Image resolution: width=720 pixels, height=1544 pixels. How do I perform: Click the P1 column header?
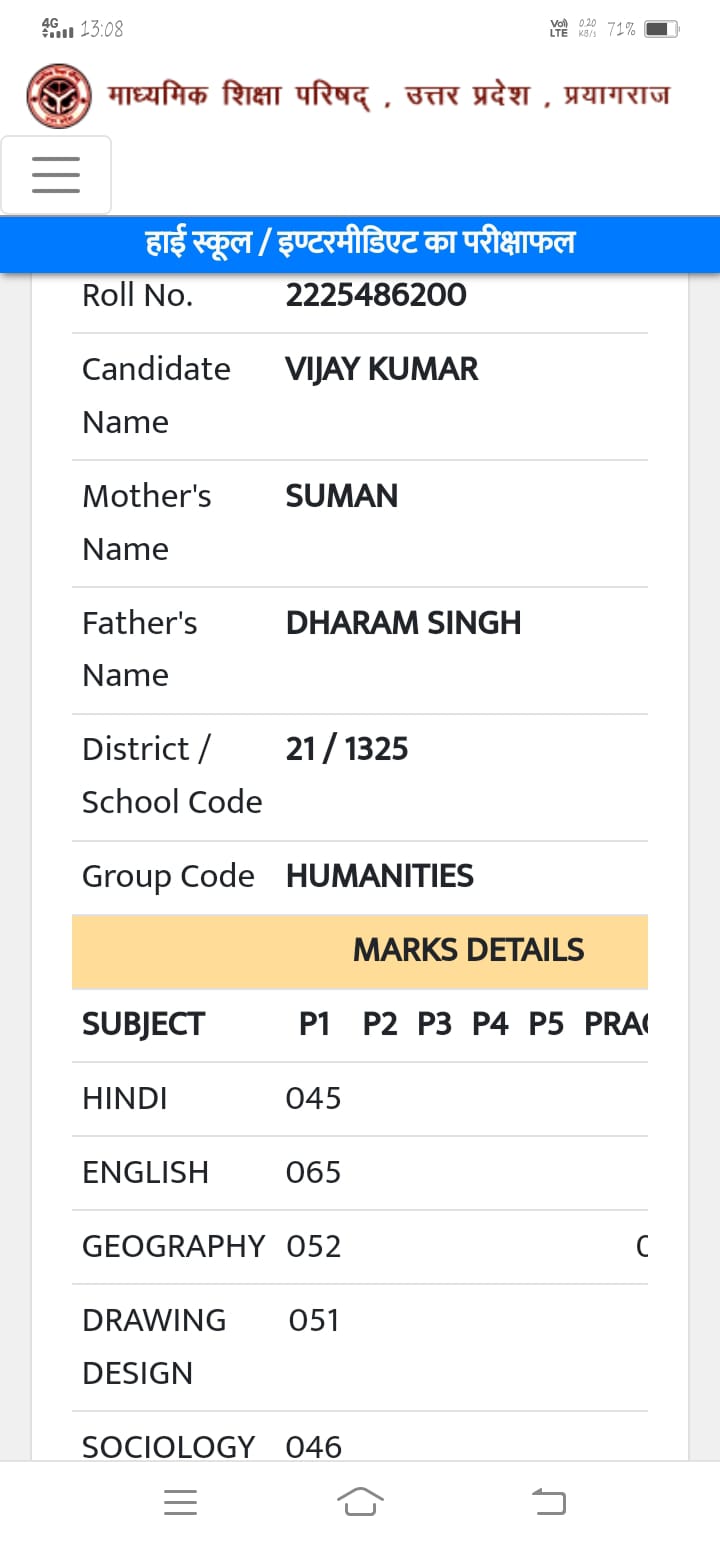pyautogui.click(x=314, y=1025)
